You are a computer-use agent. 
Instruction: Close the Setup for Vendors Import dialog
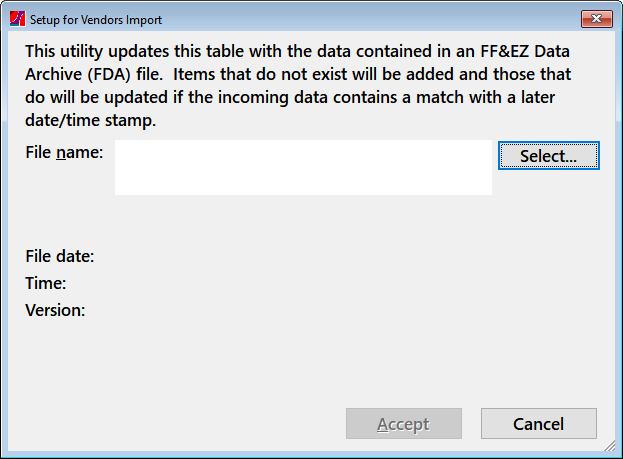pos(596,19)
